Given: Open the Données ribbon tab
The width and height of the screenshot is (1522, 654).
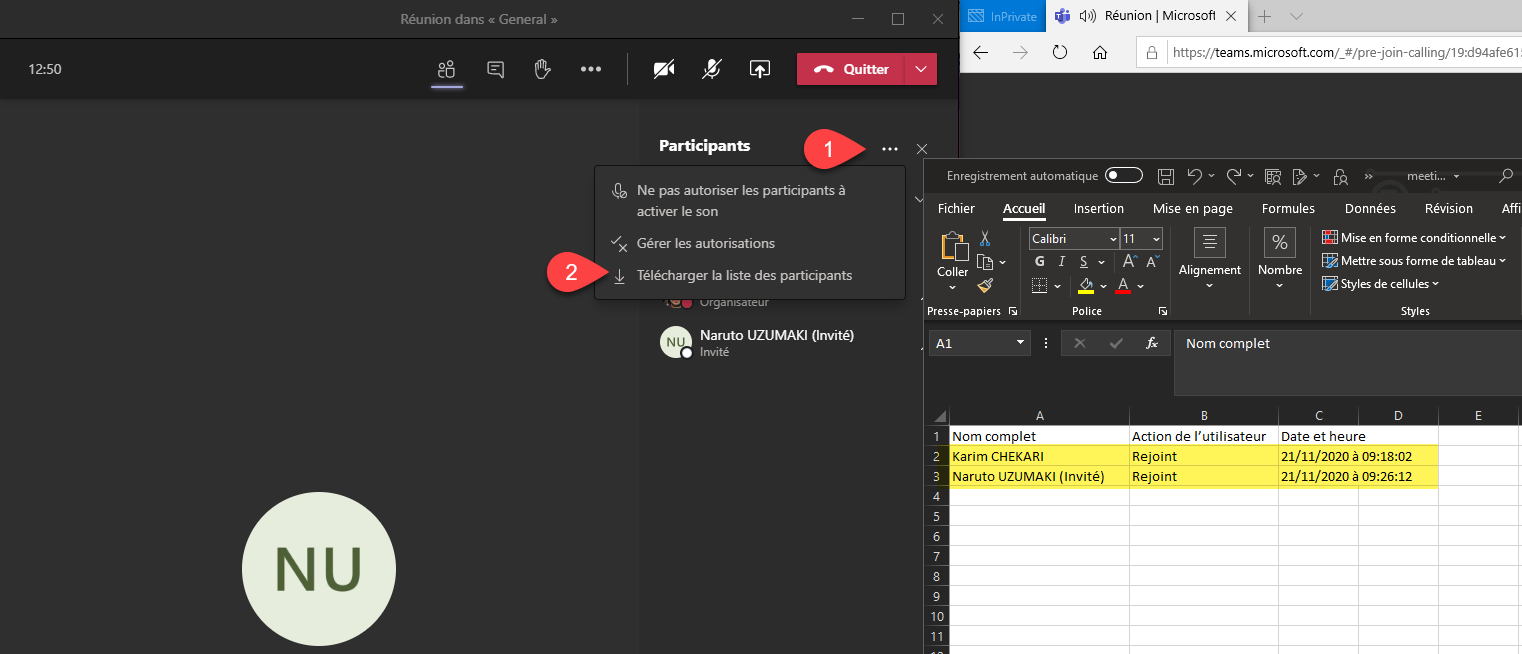Looking at the screenshot, I should click(1370, 209).
